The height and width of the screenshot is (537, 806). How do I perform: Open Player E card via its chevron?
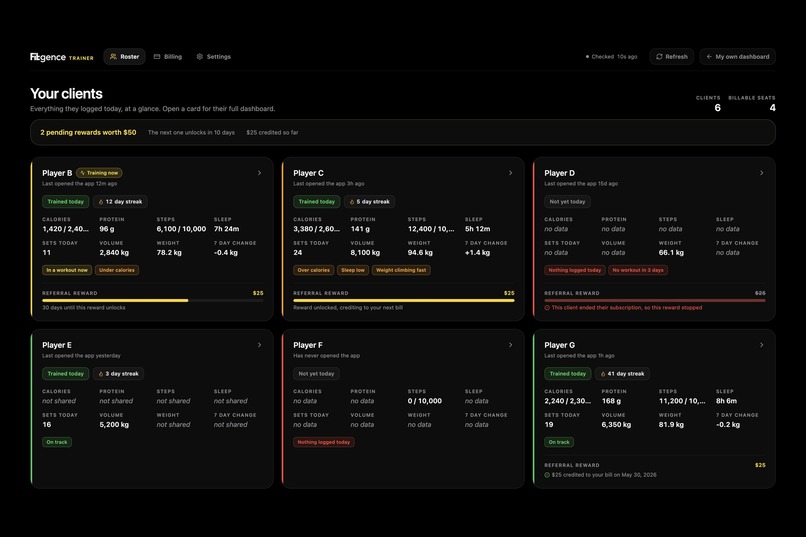coord(259,345)
